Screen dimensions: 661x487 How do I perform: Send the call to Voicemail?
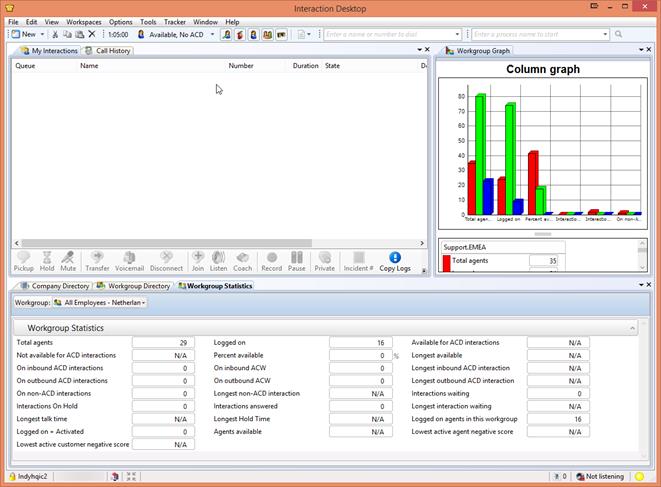pyautogui.click(x=129, y=261)
